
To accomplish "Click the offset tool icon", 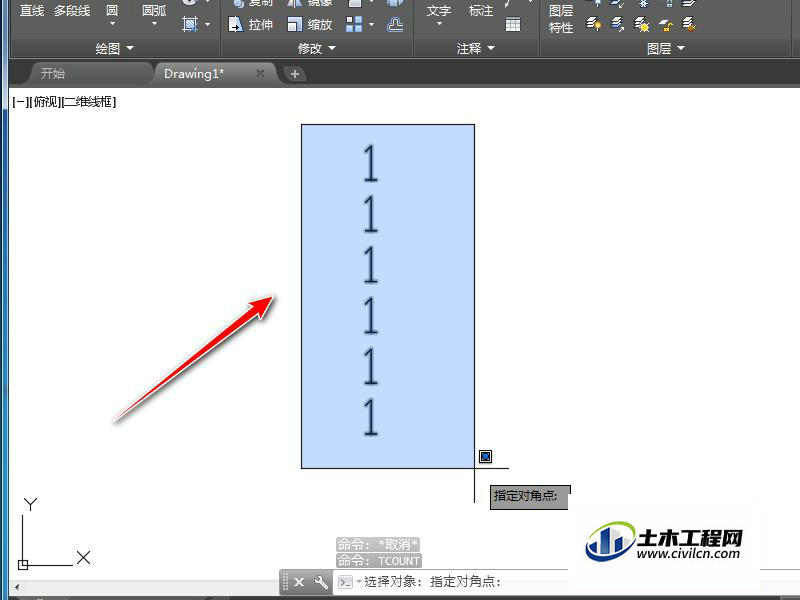I will pos(395,24).
